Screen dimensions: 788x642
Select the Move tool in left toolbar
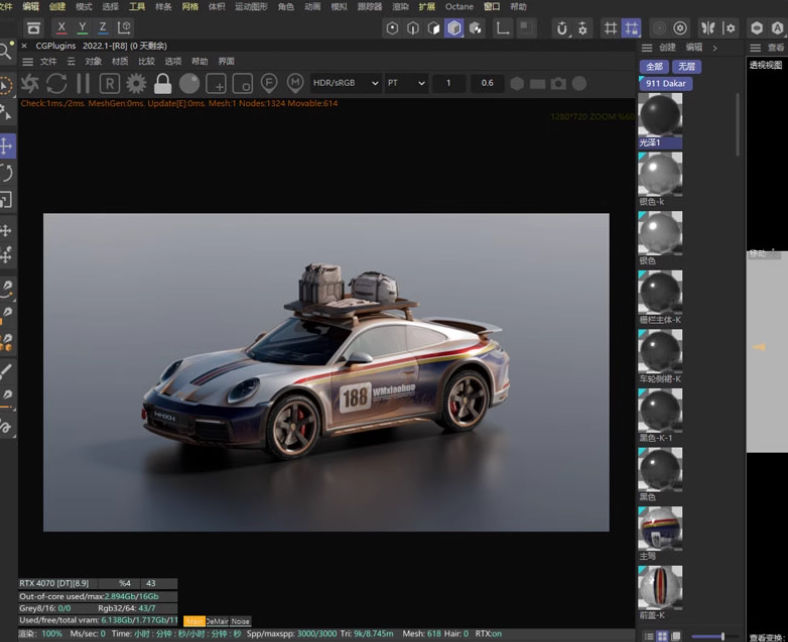[7, 146]
